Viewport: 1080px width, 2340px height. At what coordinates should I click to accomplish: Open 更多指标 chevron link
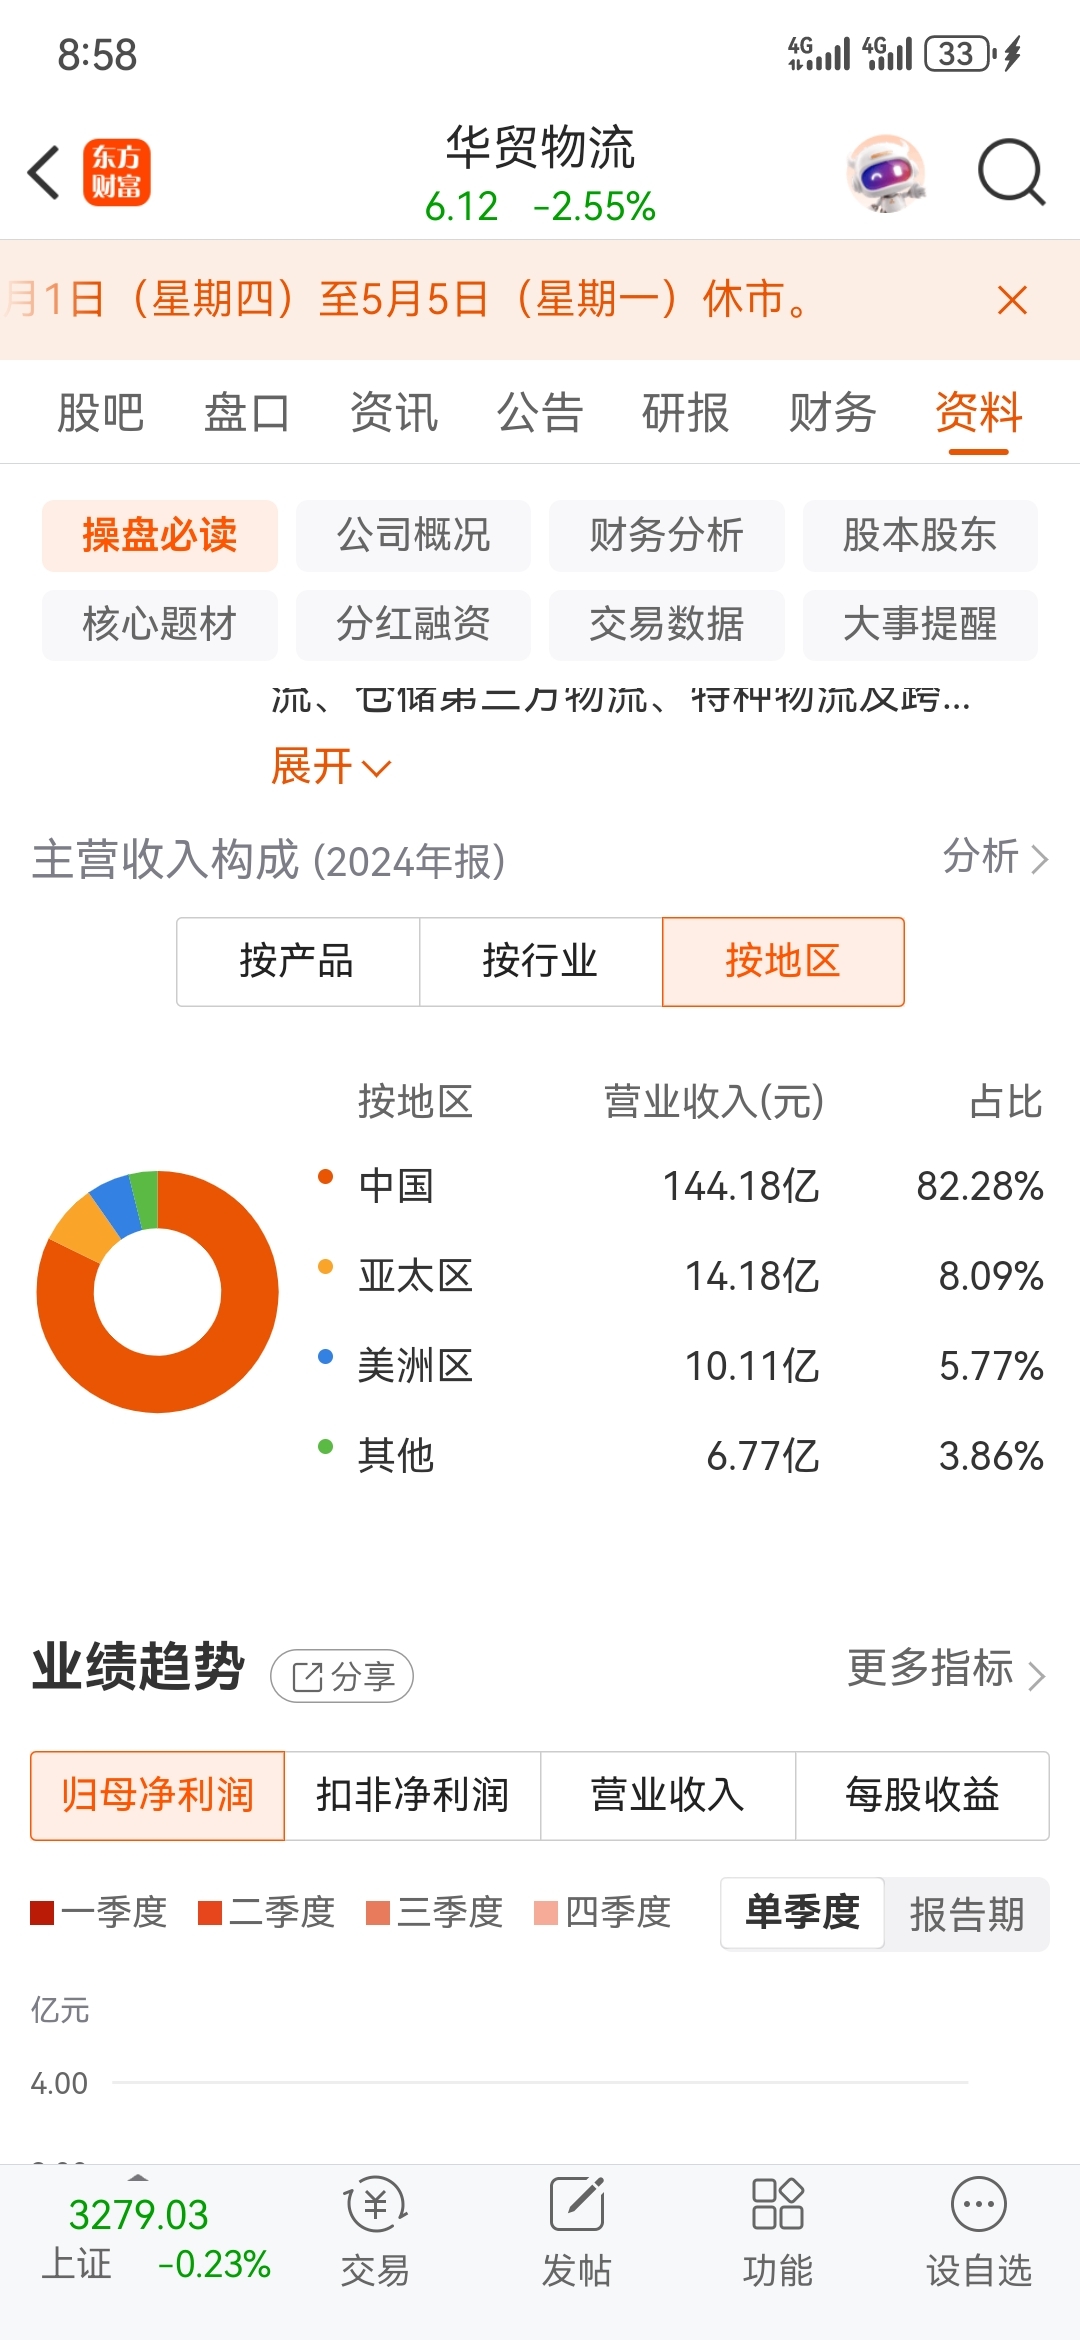tap(947, 1669)
